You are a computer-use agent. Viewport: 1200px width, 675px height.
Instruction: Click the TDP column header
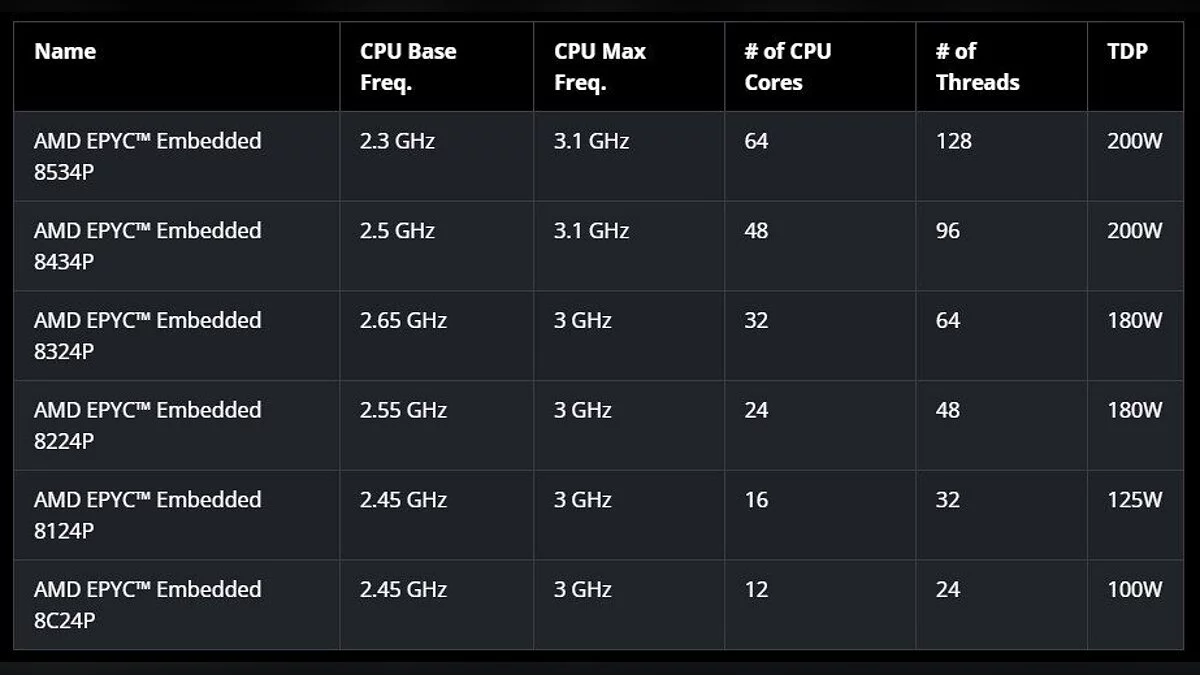[x=1127, y=51]
